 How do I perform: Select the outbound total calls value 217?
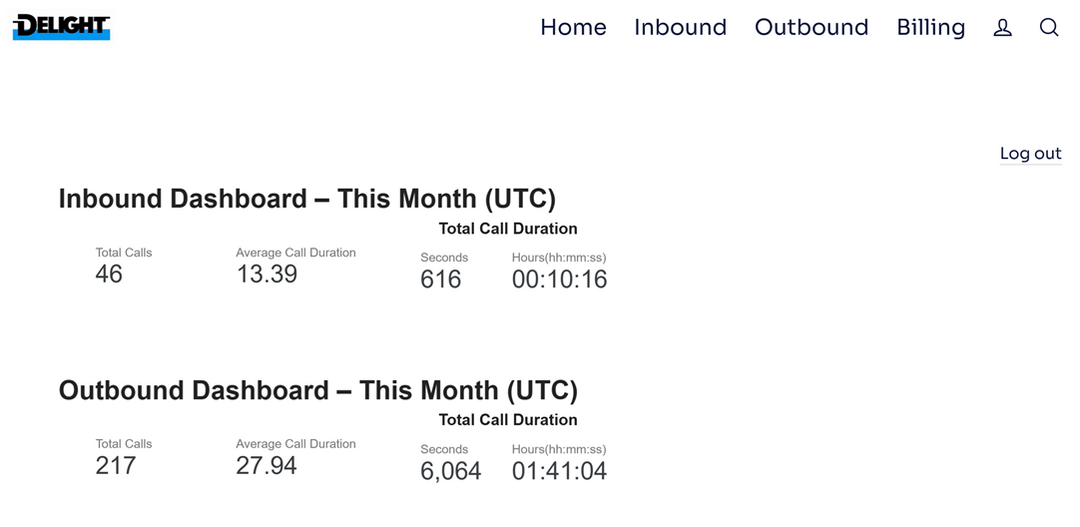115,465
